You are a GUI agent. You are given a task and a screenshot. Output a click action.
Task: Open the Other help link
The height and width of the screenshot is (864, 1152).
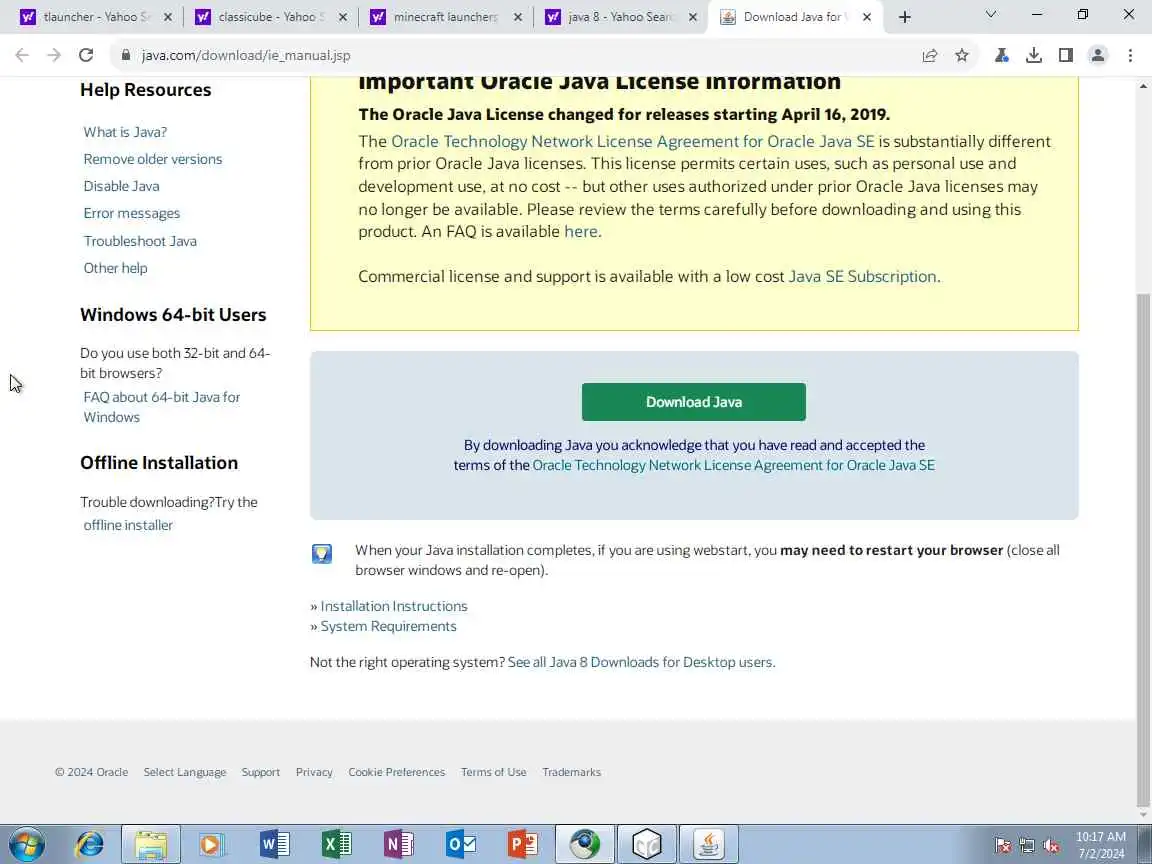click(115, 268)
